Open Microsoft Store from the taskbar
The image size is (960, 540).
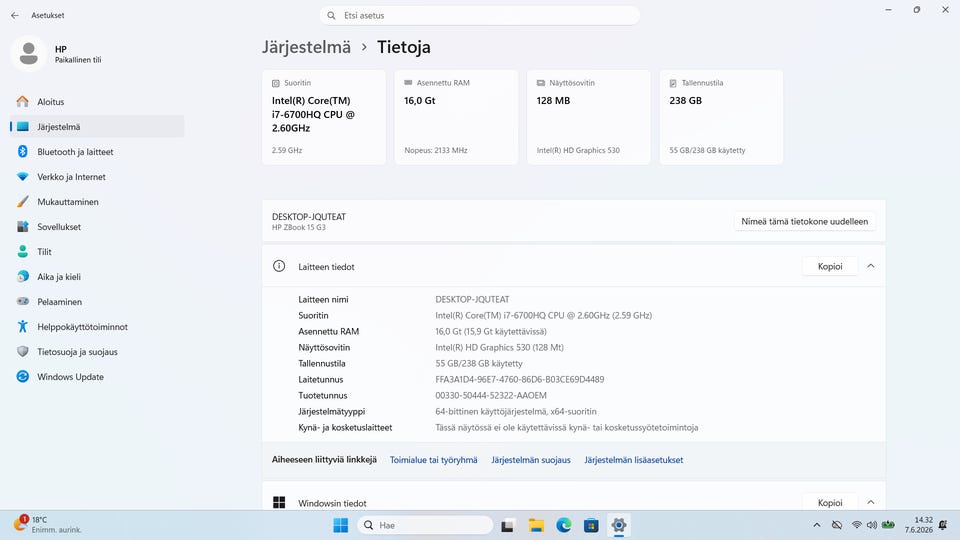click(591, 525)
